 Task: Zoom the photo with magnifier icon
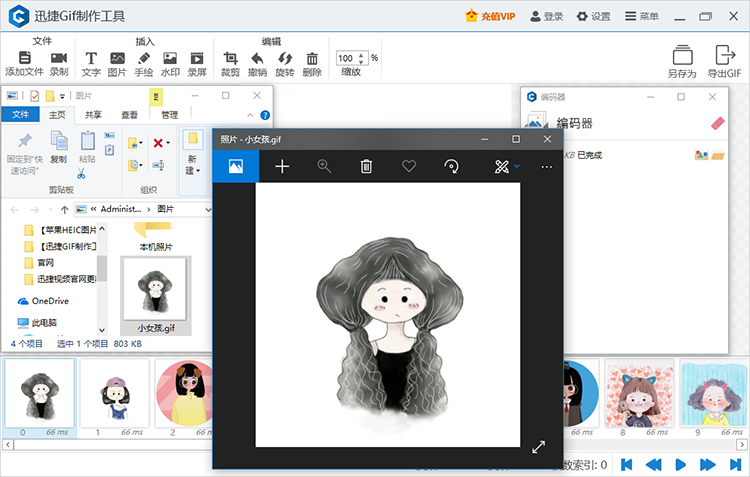tap(324, 166)
